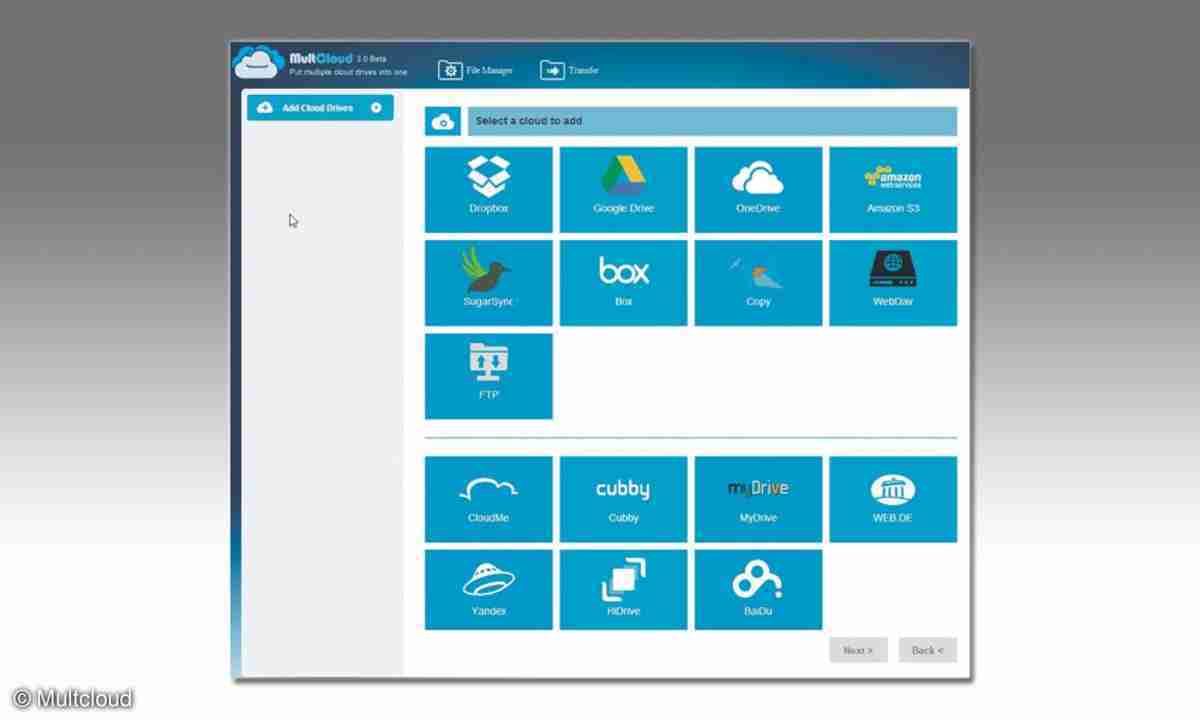The width and height of the screenshot is (1200, 720).
Task: Switch to the Transfer tab
Action: [569, 70]
